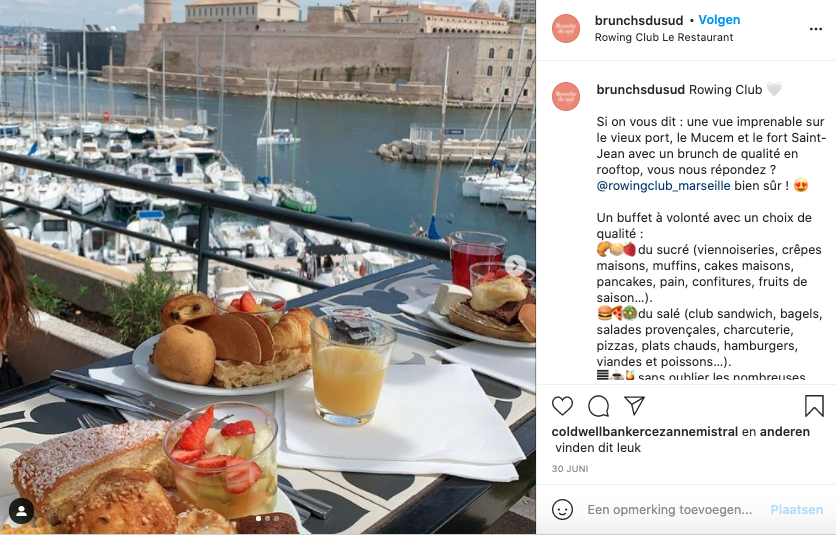Submit the comment with Plaatsen

coord(797,510)
